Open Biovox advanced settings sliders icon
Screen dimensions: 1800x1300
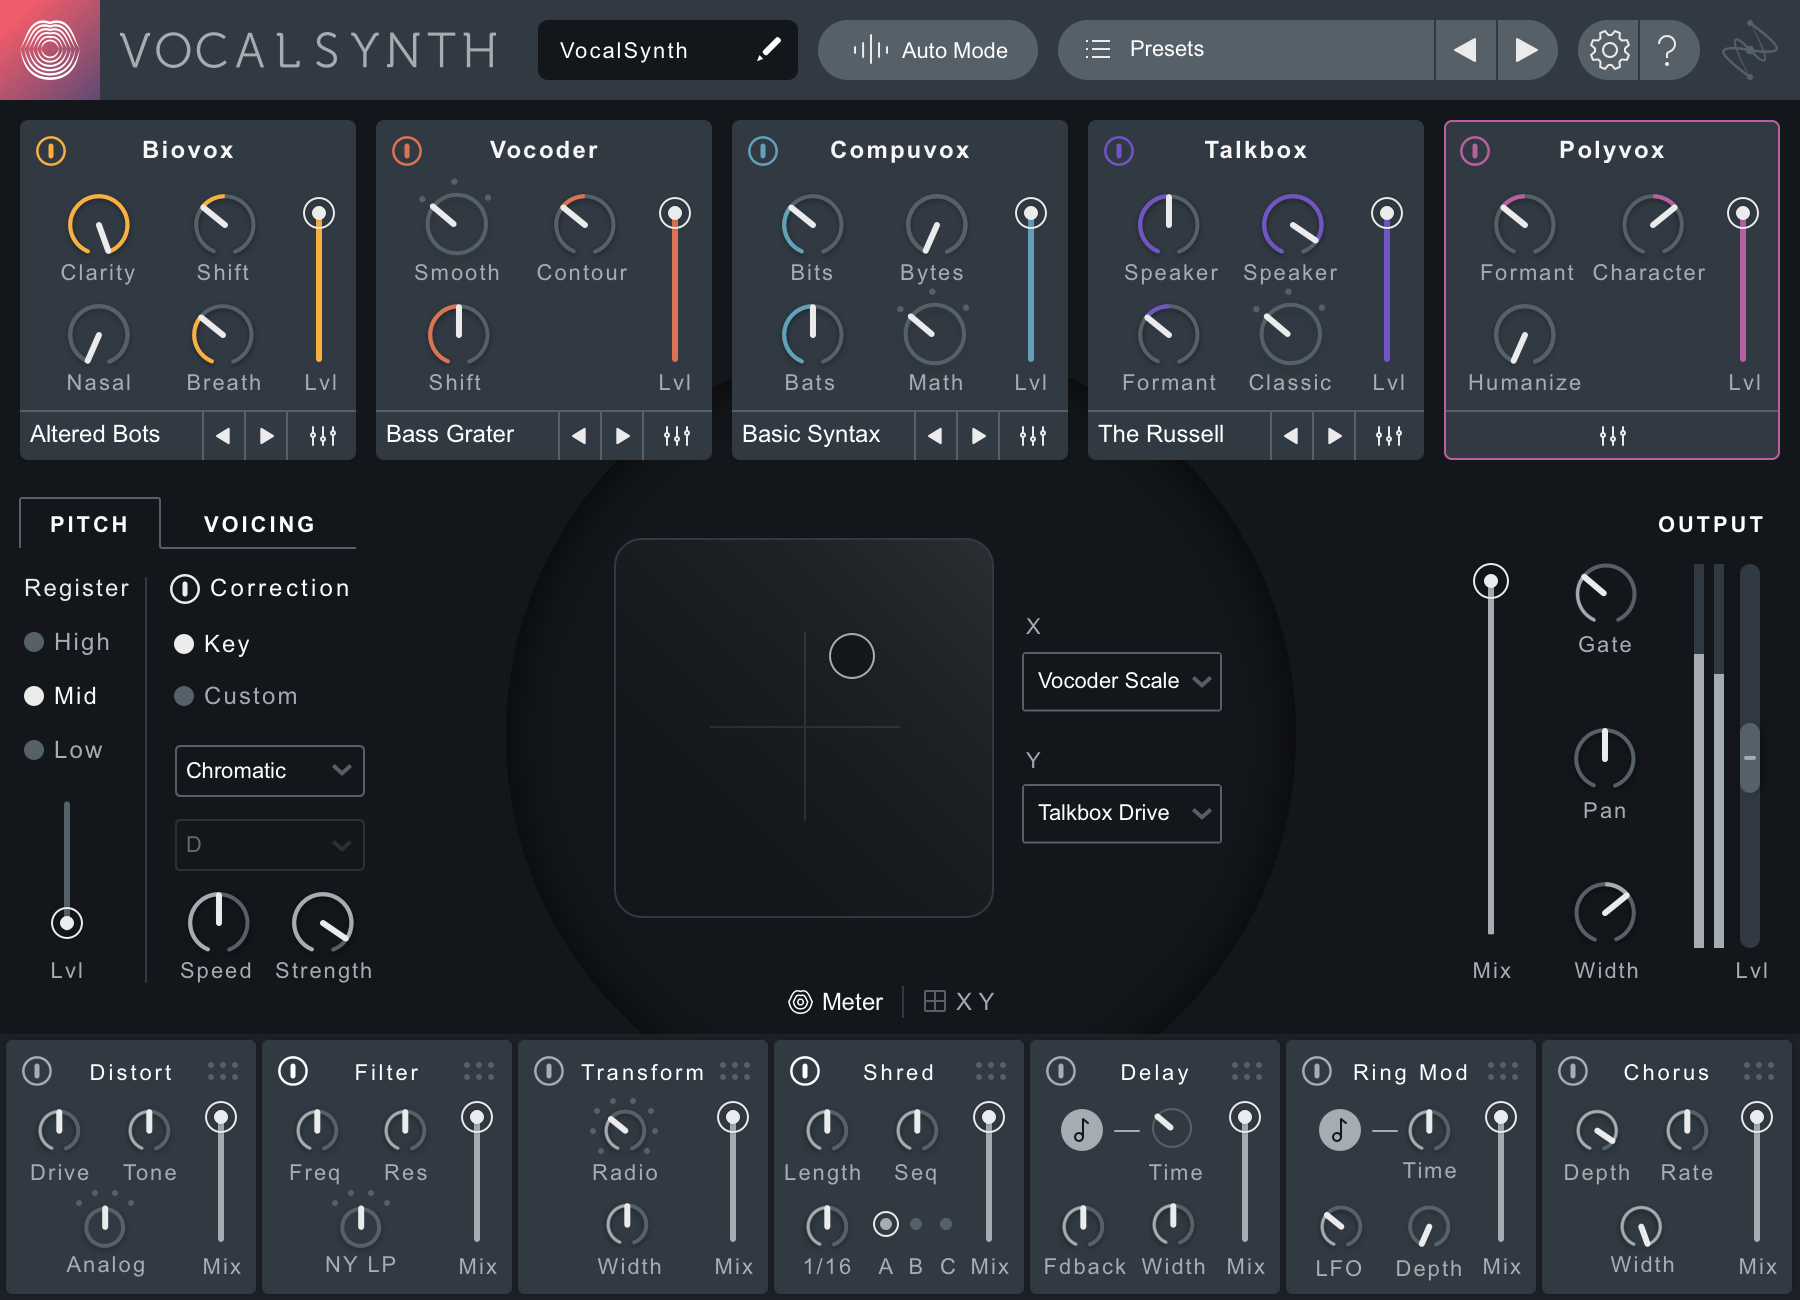(x=322, y=436)
